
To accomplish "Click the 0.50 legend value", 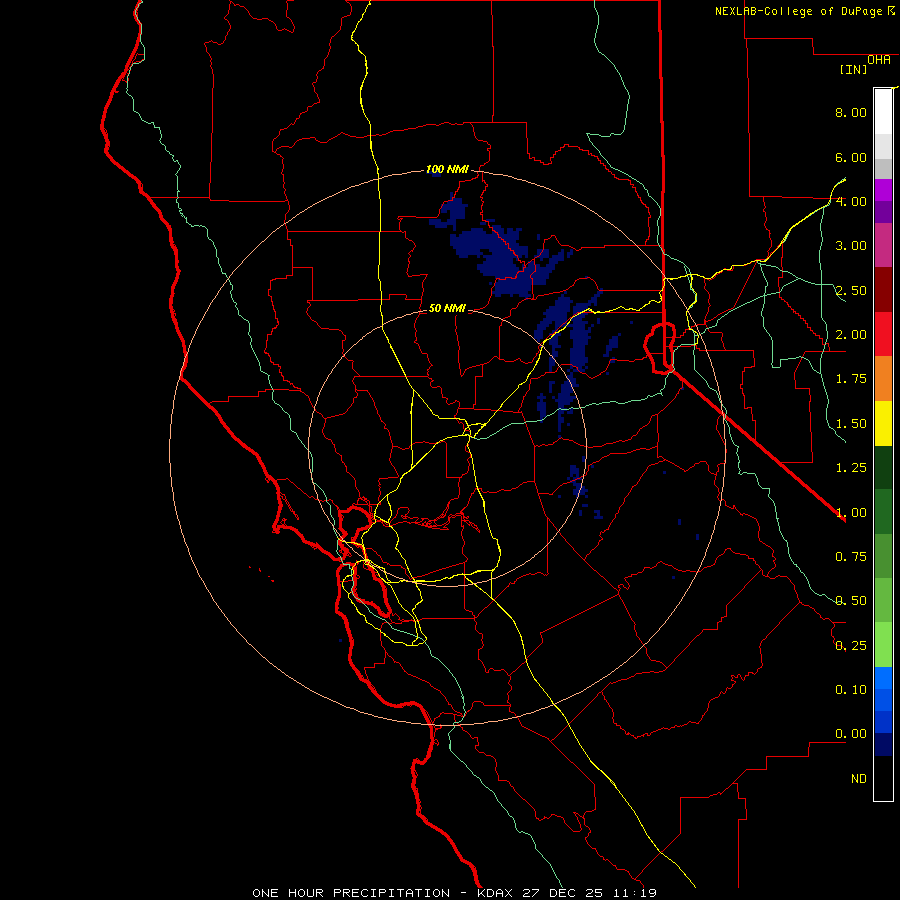I will tap(851, 601).
